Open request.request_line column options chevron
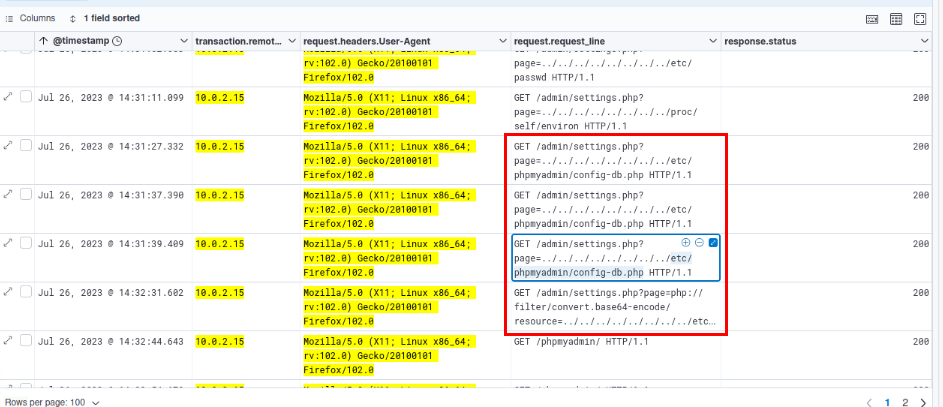The height and width of the screenshot is (407, 943). 713,41
